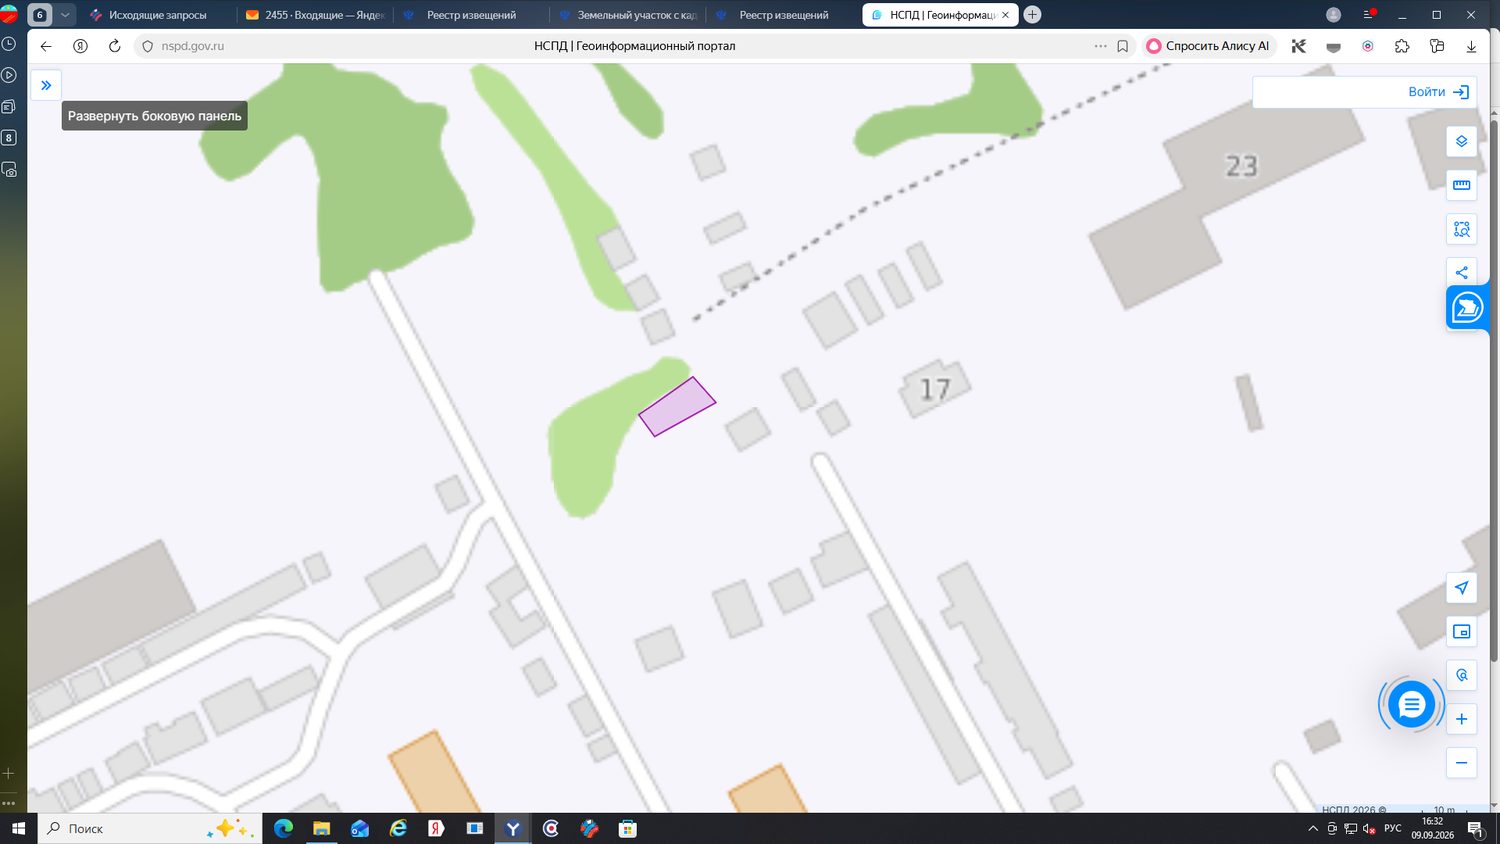Open the Земельный участок browser tab
Image resolution: width=1500 pixels, height=844 pixels.
(x=629, y=15)
